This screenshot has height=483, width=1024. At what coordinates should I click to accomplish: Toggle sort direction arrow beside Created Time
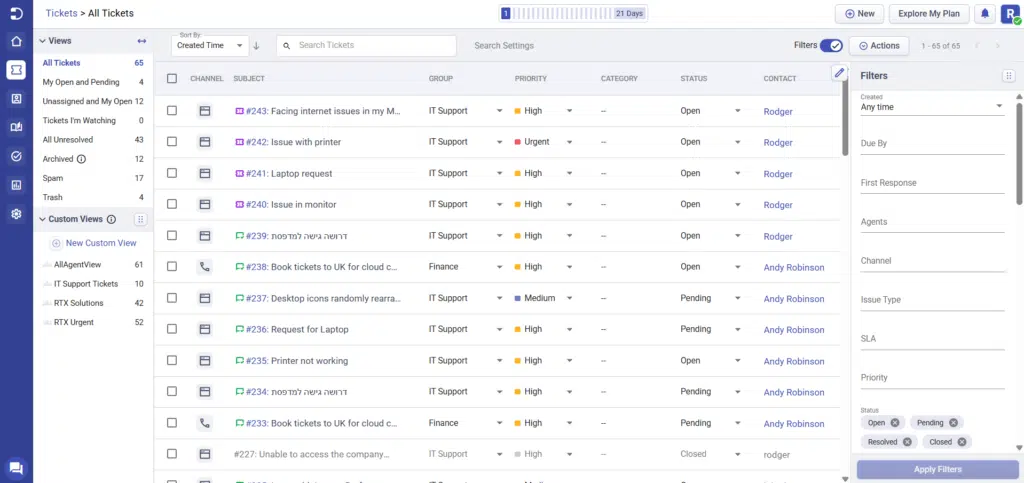[x=256, y=46]
